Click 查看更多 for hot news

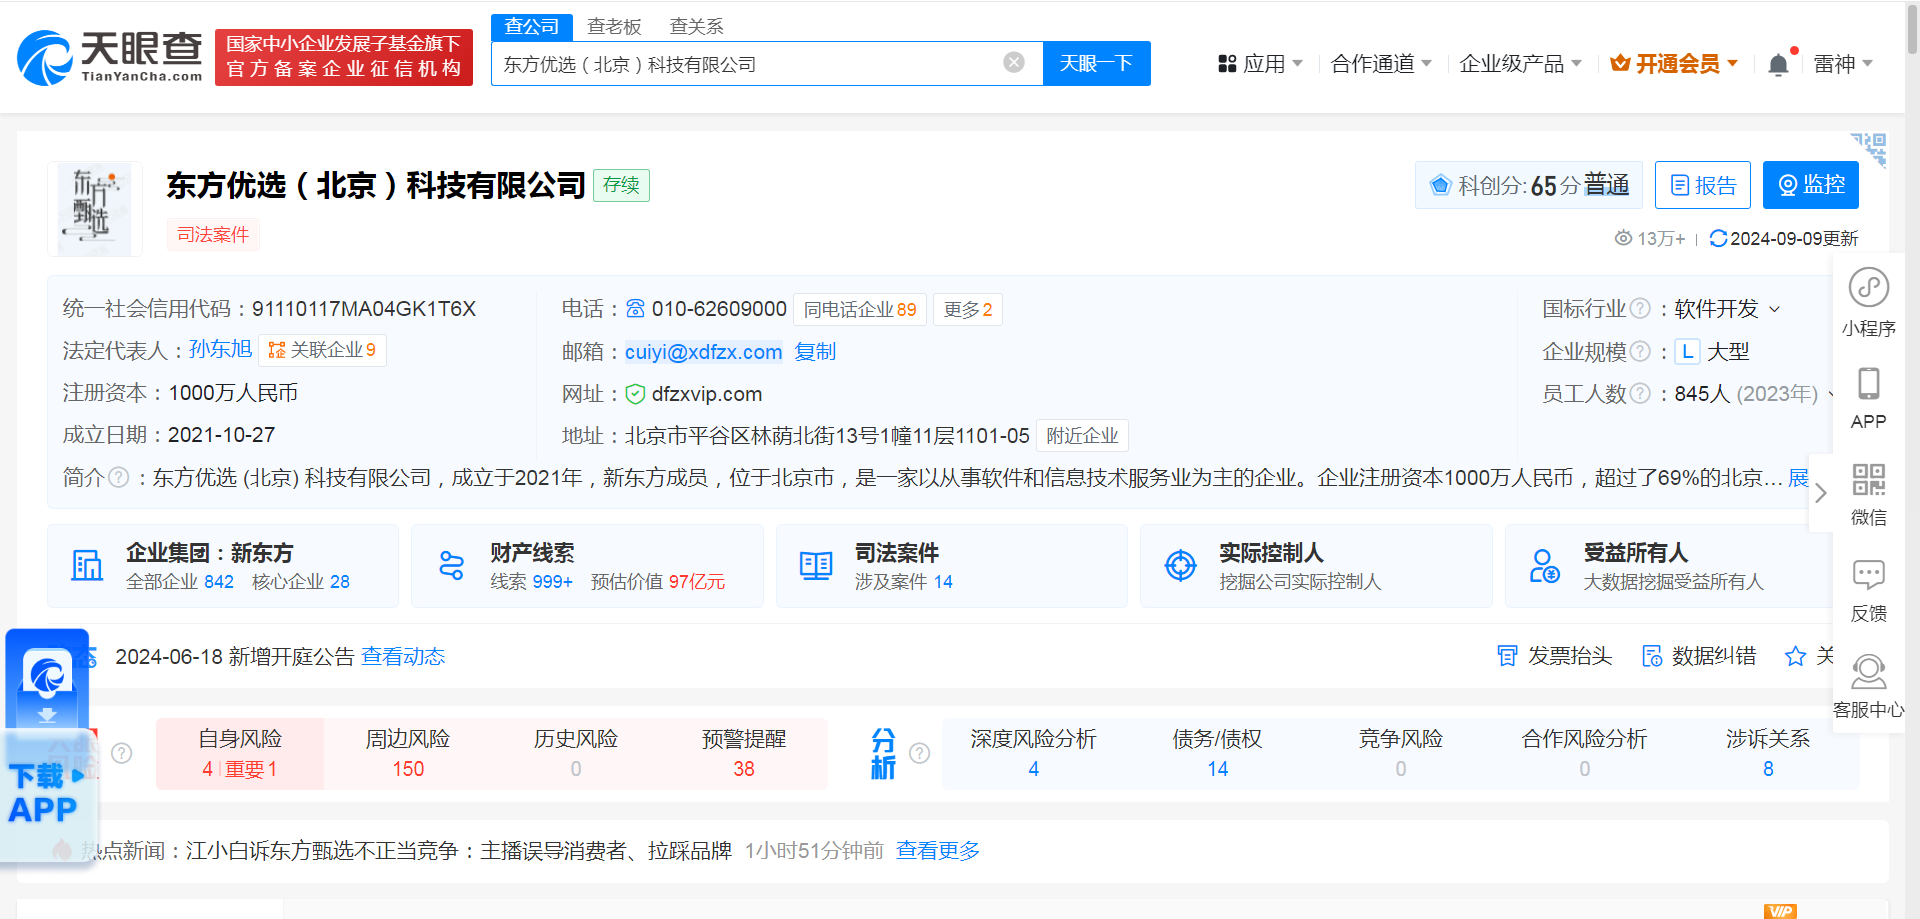point(938,850)
